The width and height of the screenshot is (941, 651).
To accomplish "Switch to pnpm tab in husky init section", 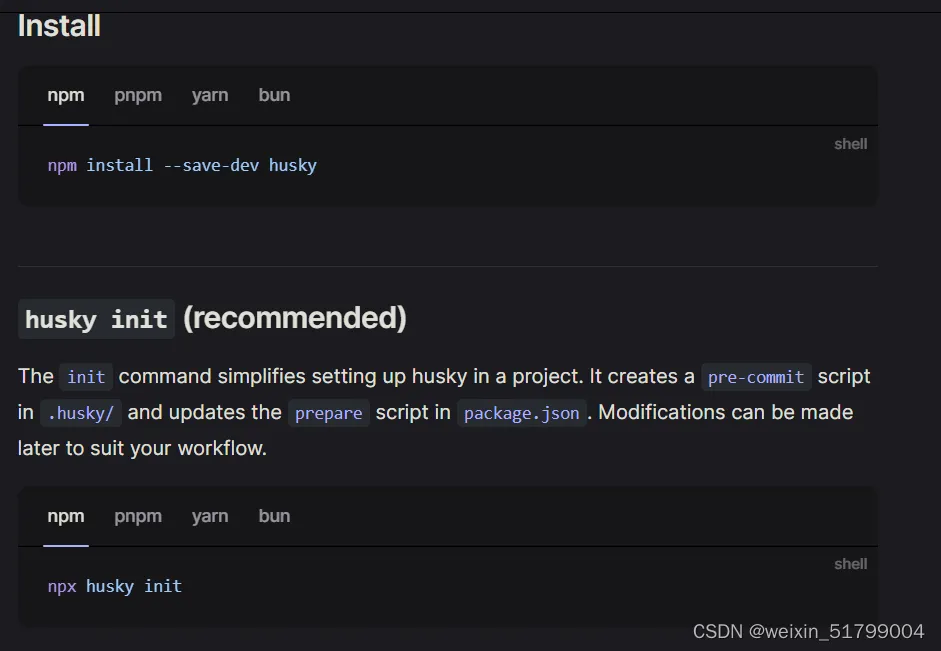I will pos(138,517).
